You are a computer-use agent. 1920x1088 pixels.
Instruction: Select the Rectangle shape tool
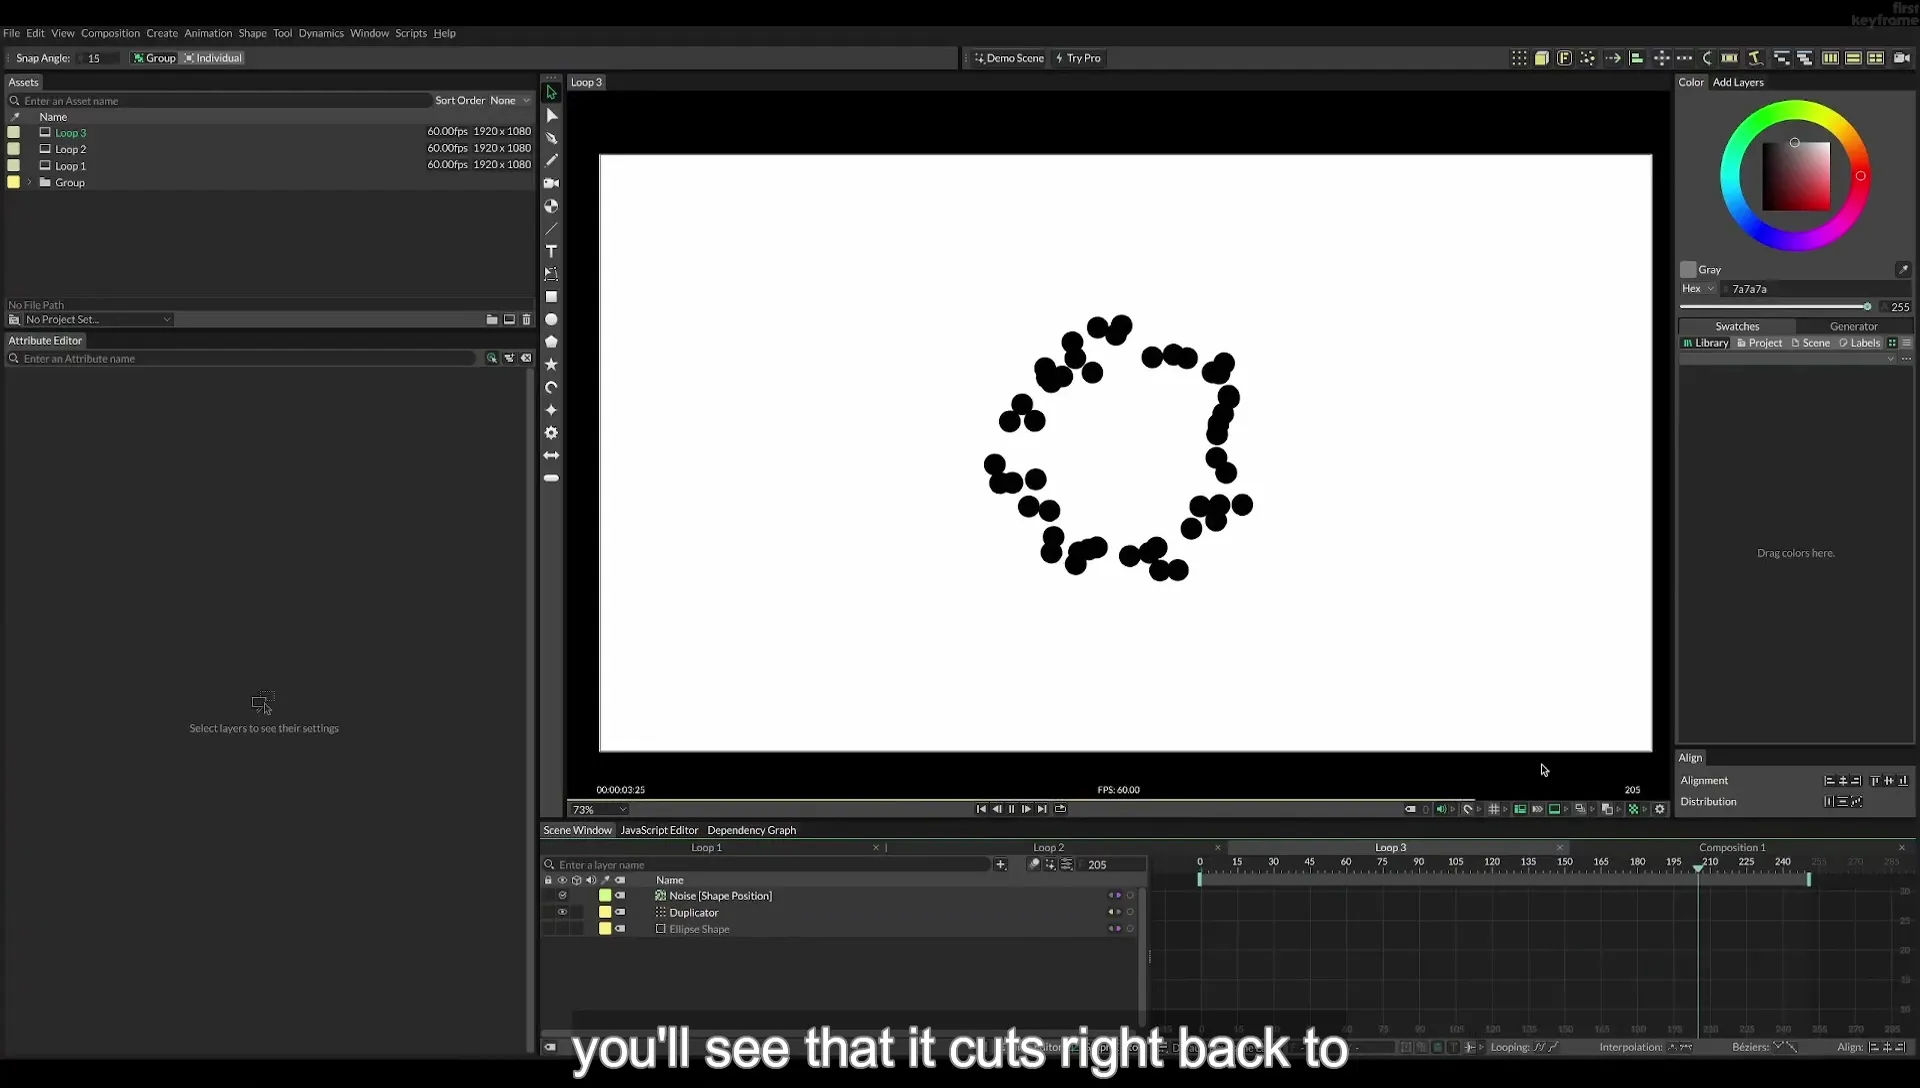tap(551, 297)
